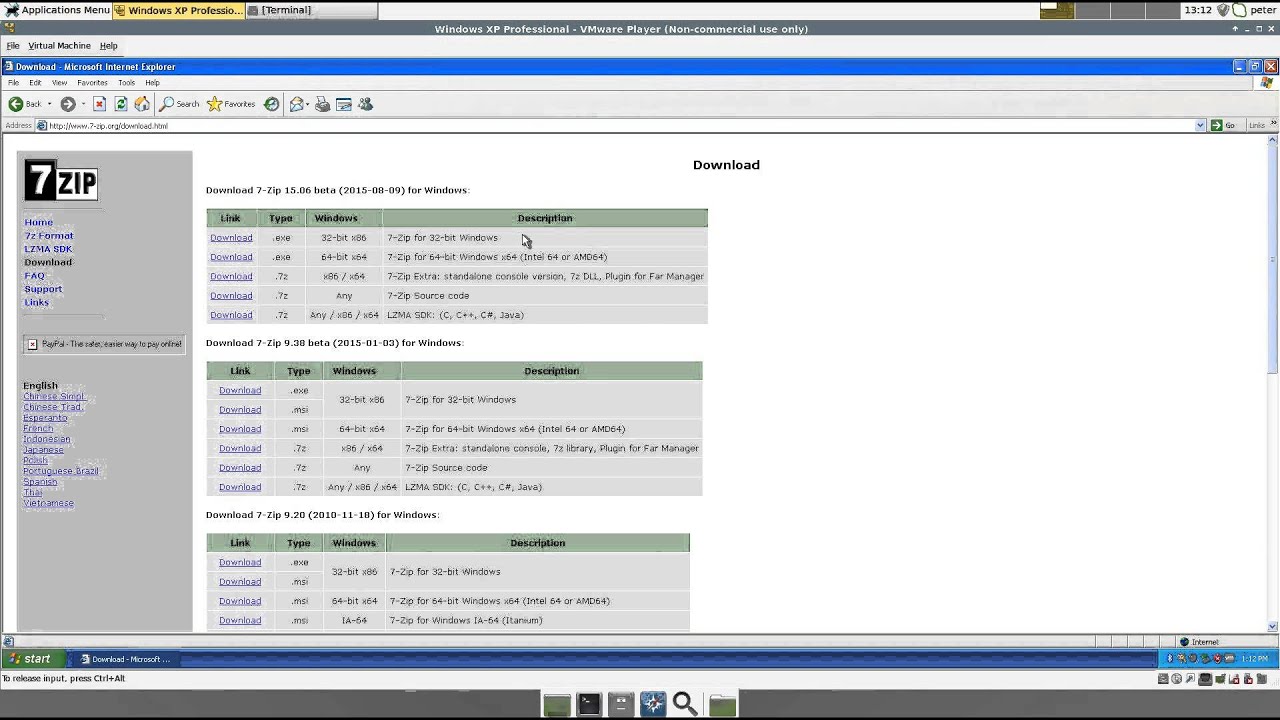
Task: Click in the address bar URL field
Action: (x=615, y=125)
